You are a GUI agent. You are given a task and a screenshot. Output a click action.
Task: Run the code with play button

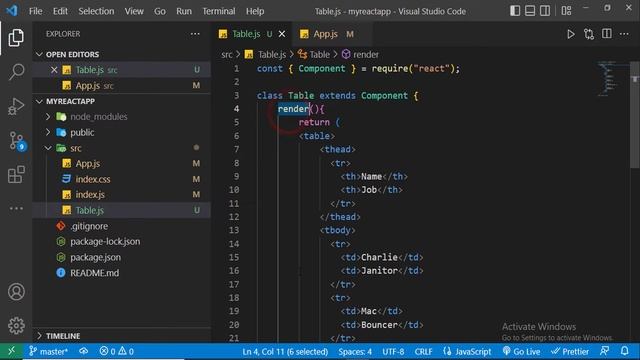click(571, 34)
